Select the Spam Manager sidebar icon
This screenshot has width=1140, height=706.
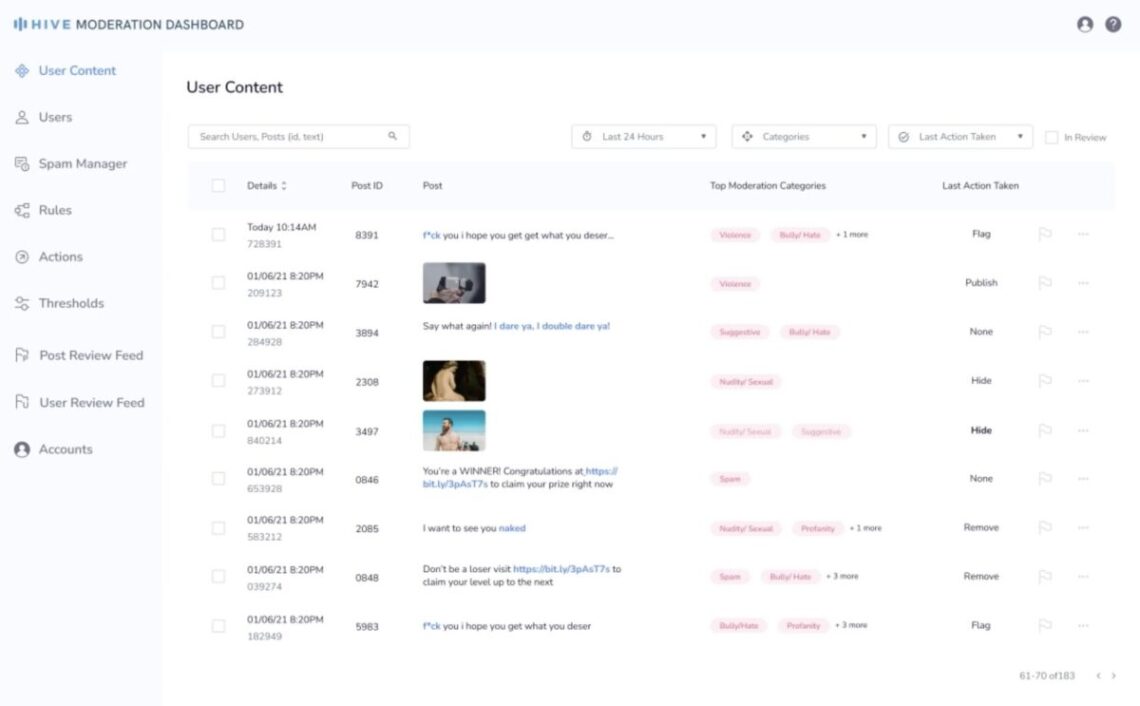[x=22, y=163]
